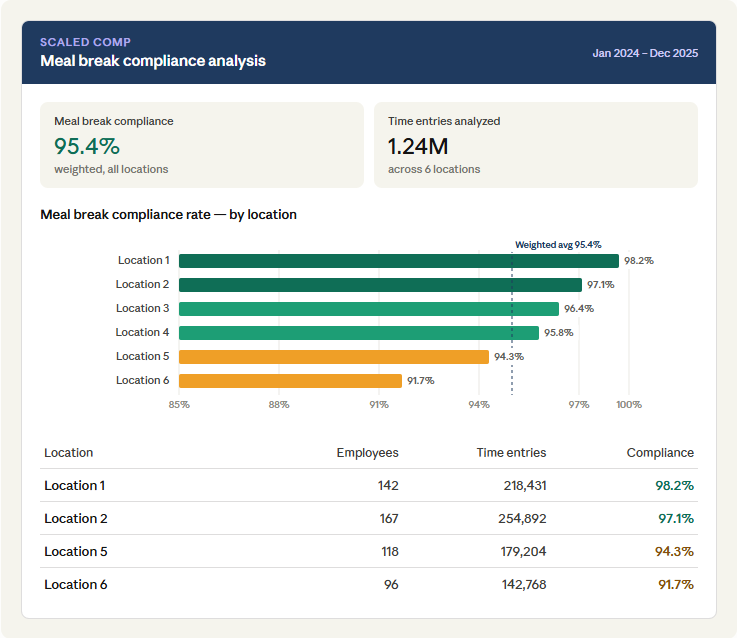Click employee count 118
Screen dimensions: 737x638
[x=390, y=551]
